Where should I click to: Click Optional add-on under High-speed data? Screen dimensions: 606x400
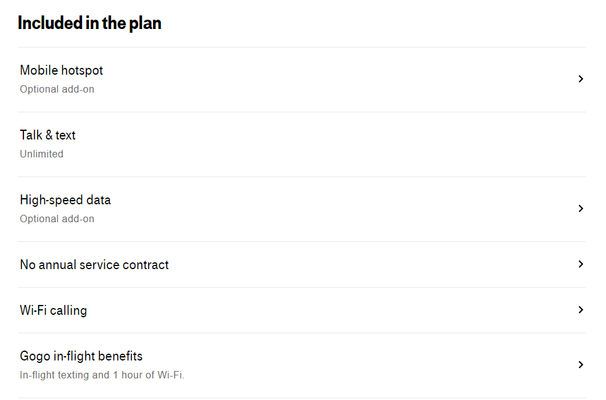tap(57, 219)
